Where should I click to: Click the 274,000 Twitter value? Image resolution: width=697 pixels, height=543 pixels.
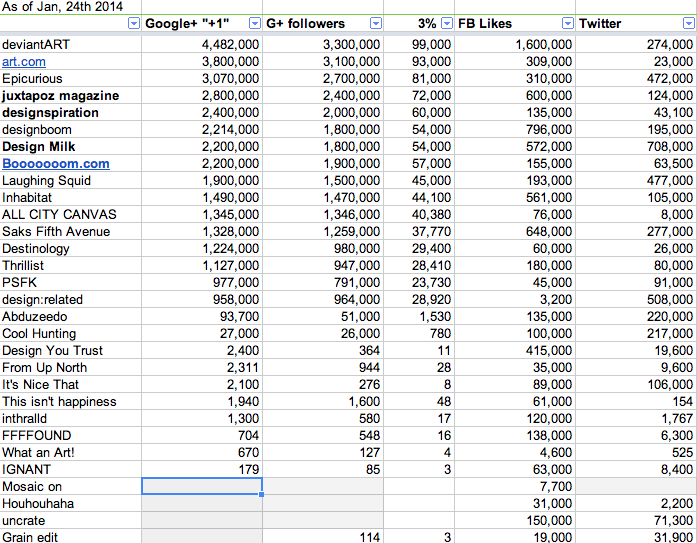click(x=670, y=44)
